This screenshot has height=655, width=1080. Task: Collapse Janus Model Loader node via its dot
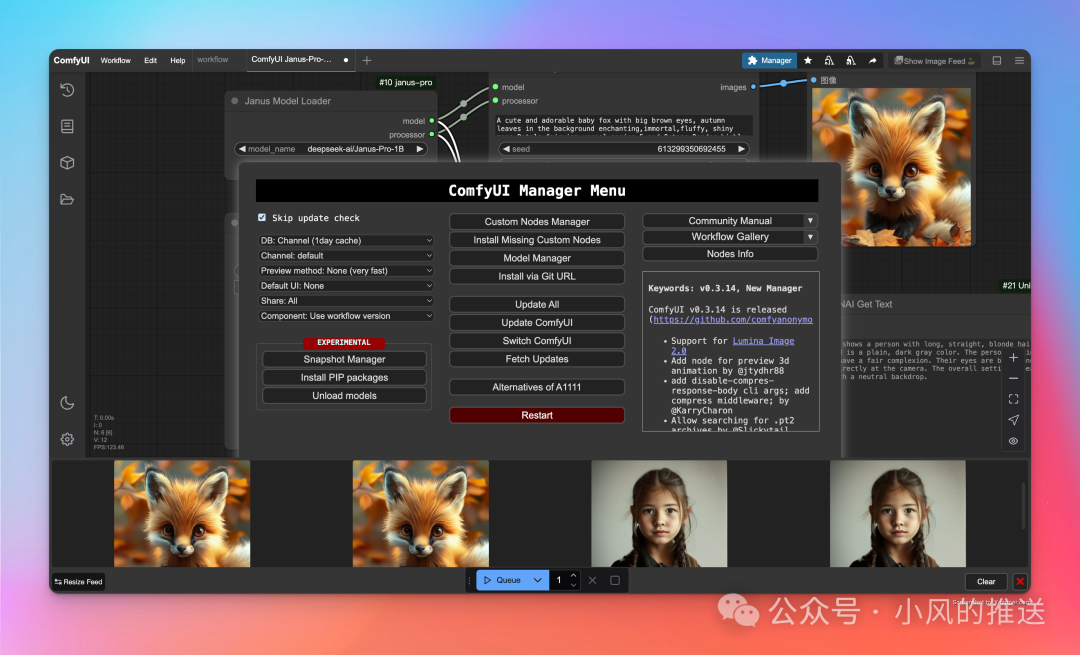point(235,101)
